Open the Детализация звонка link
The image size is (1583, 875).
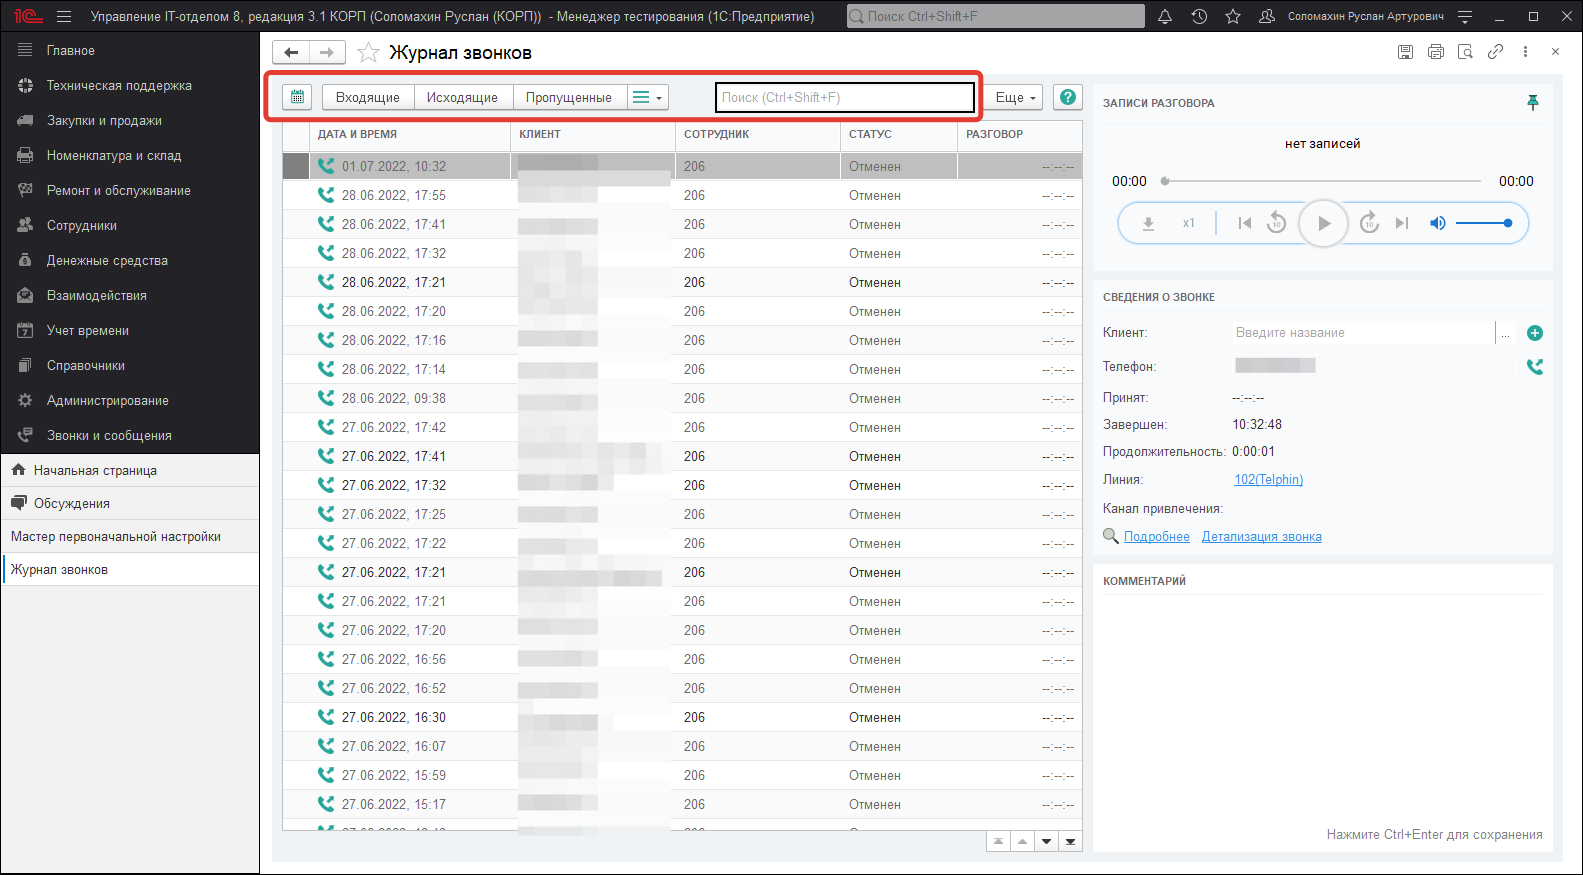coord(1261,537)
